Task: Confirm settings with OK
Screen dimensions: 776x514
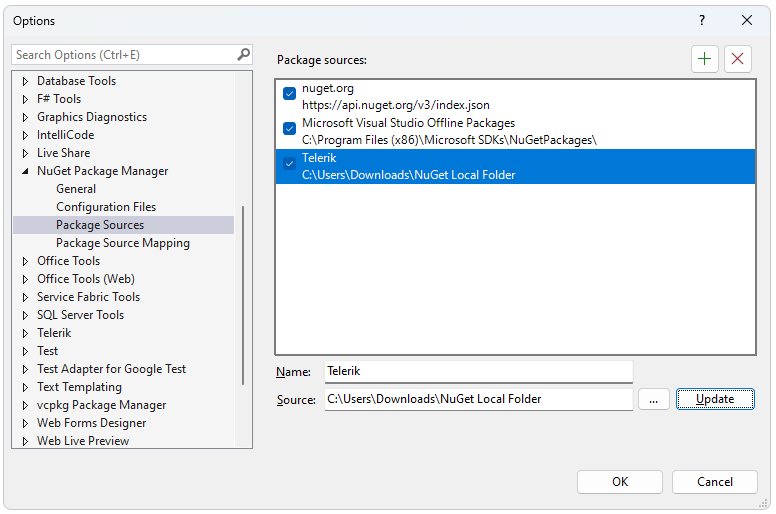Action: 620,482
